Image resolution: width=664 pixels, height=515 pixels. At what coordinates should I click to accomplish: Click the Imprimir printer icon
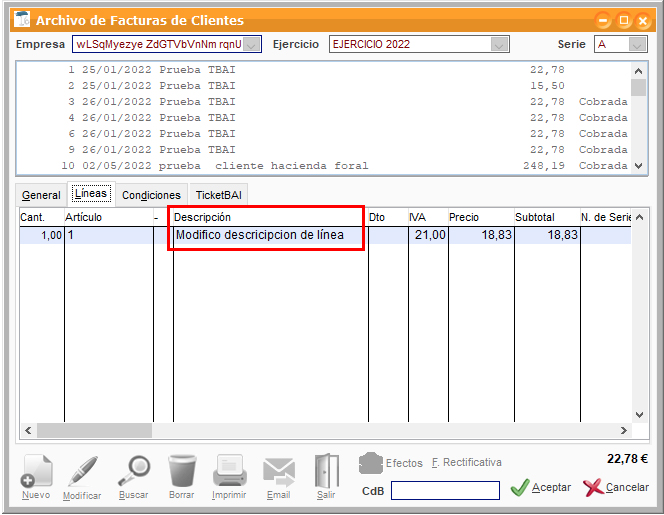point(229,471)
